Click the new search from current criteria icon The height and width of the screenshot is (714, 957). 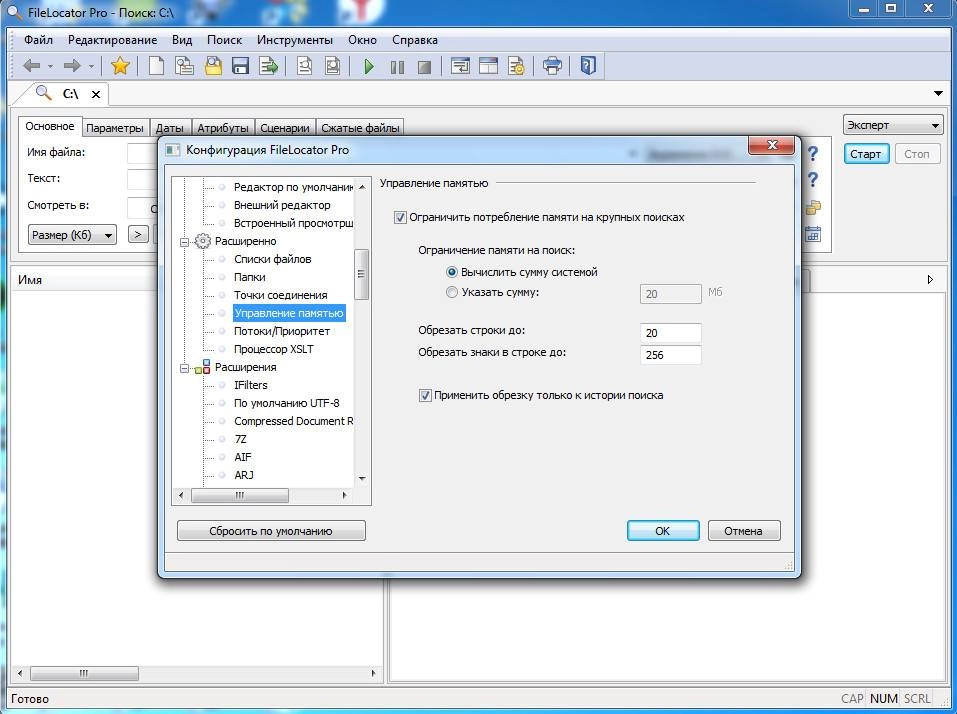click(184, 65)
